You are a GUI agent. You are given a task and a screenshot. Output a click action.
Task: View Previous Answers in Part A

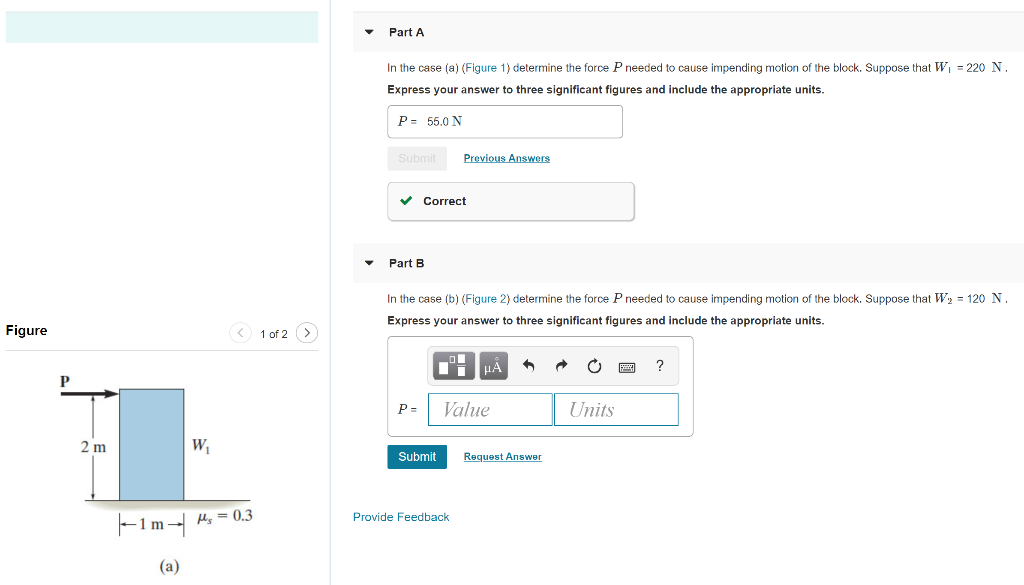coord(506,158)
